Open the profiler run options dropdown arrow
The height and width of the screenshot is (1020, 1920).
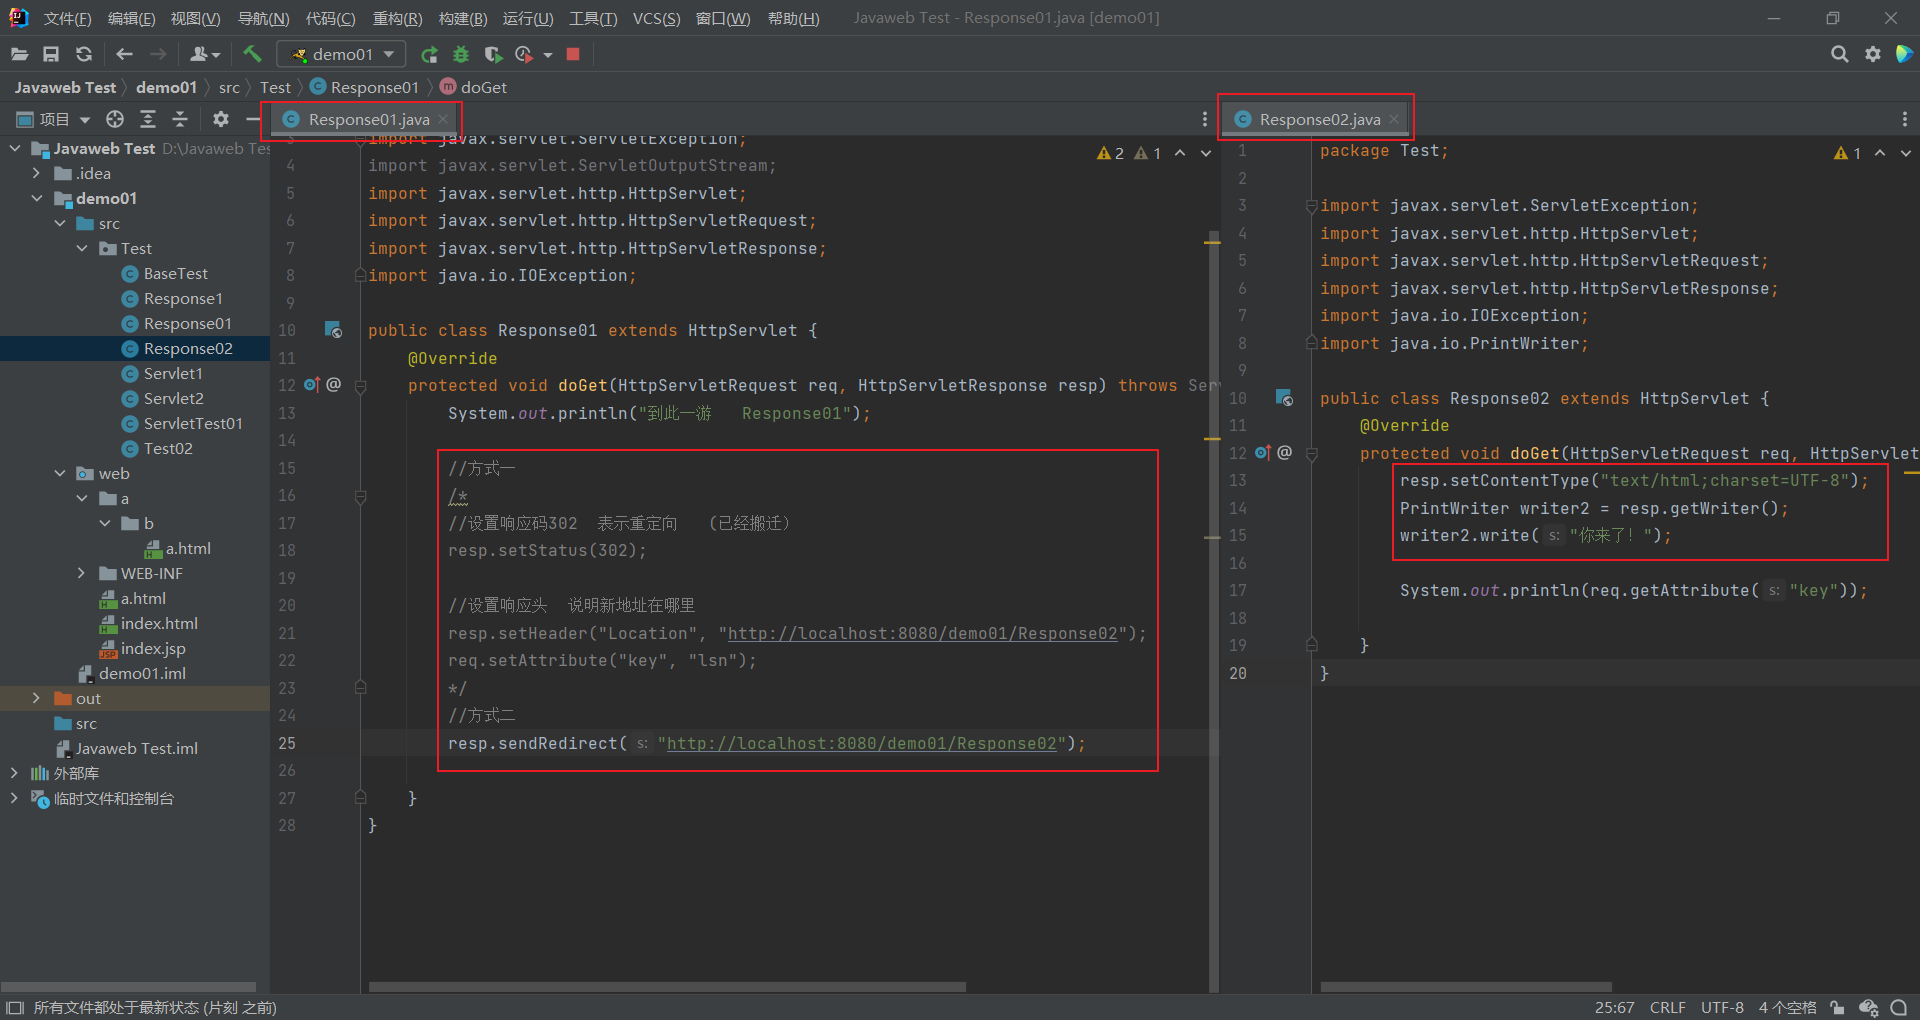tap(548, 54)
